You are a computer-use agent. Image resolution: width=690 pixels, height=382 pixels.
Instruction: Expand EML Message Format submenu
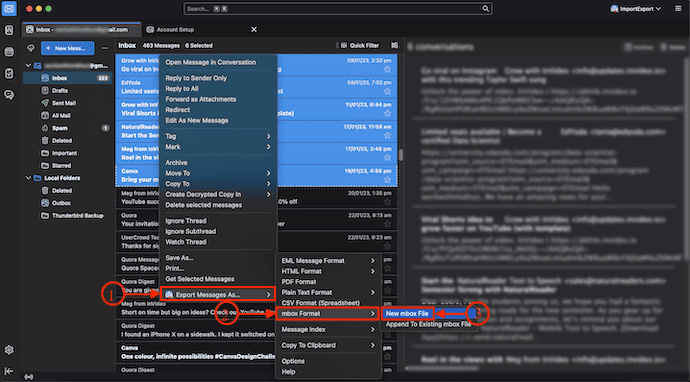coord(328,261)
